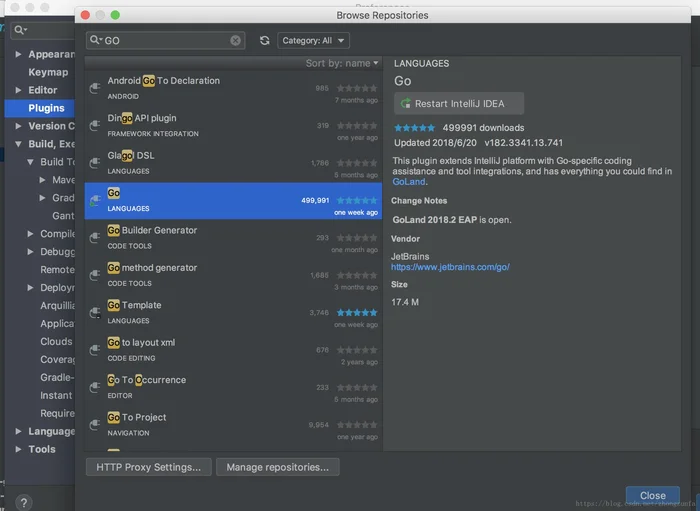Select Keymap in Preferences sidebar
Screen dimensions: 700x511
[x=48, y=72]
